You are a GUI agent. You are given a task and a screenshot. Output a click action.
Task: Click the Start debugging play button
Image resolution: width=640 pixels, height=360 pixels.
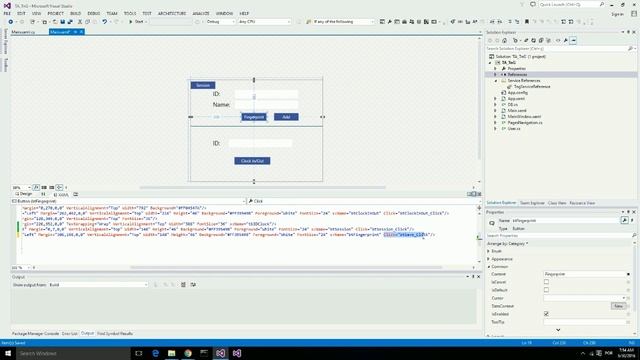tap(131, 22)
